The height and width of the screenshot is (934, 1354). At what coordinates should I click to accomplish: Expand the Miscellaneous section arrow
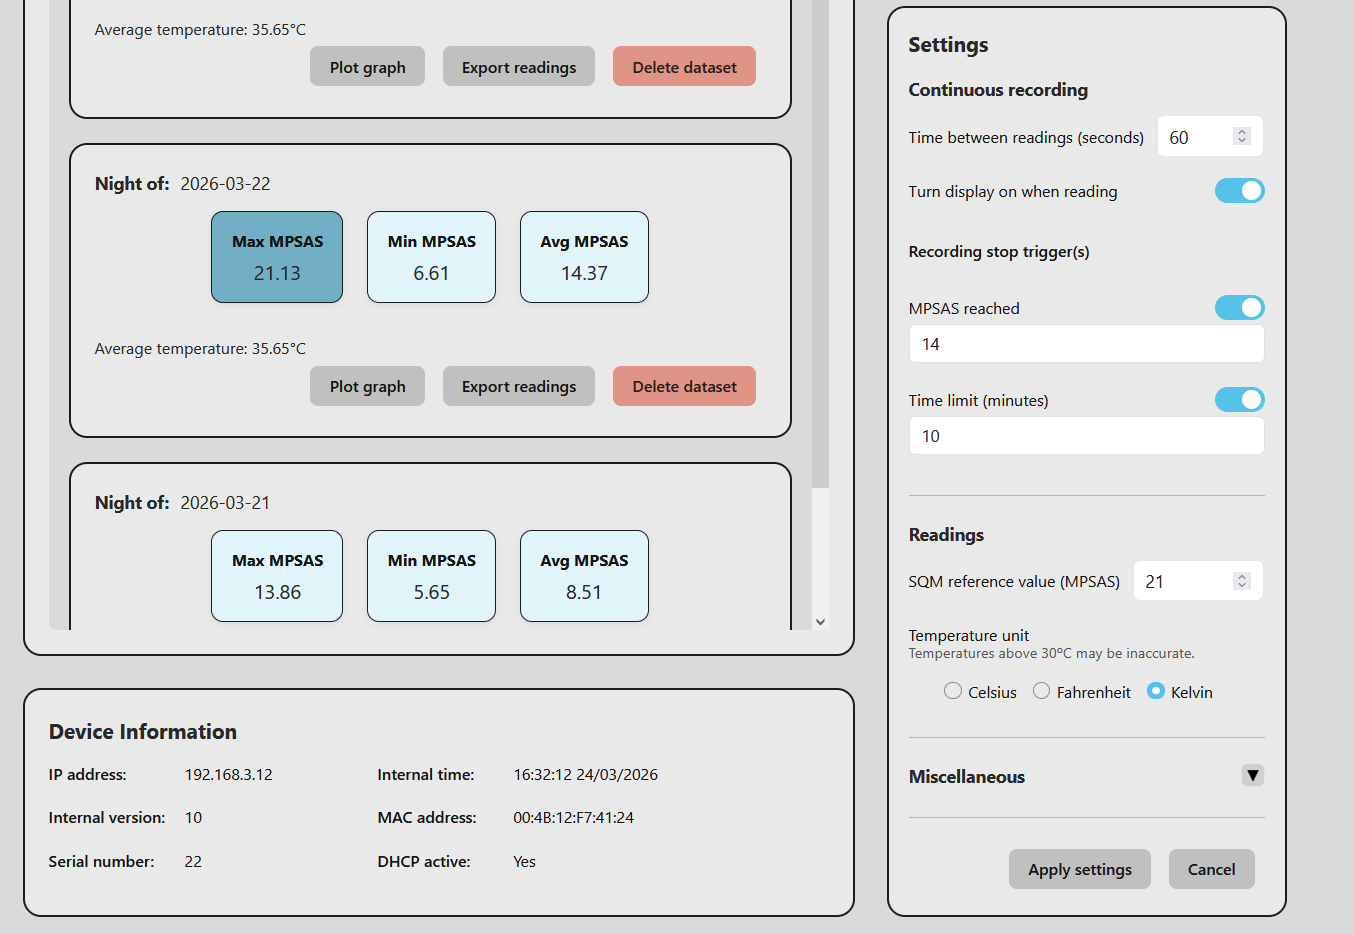[x=1252, y=775]
